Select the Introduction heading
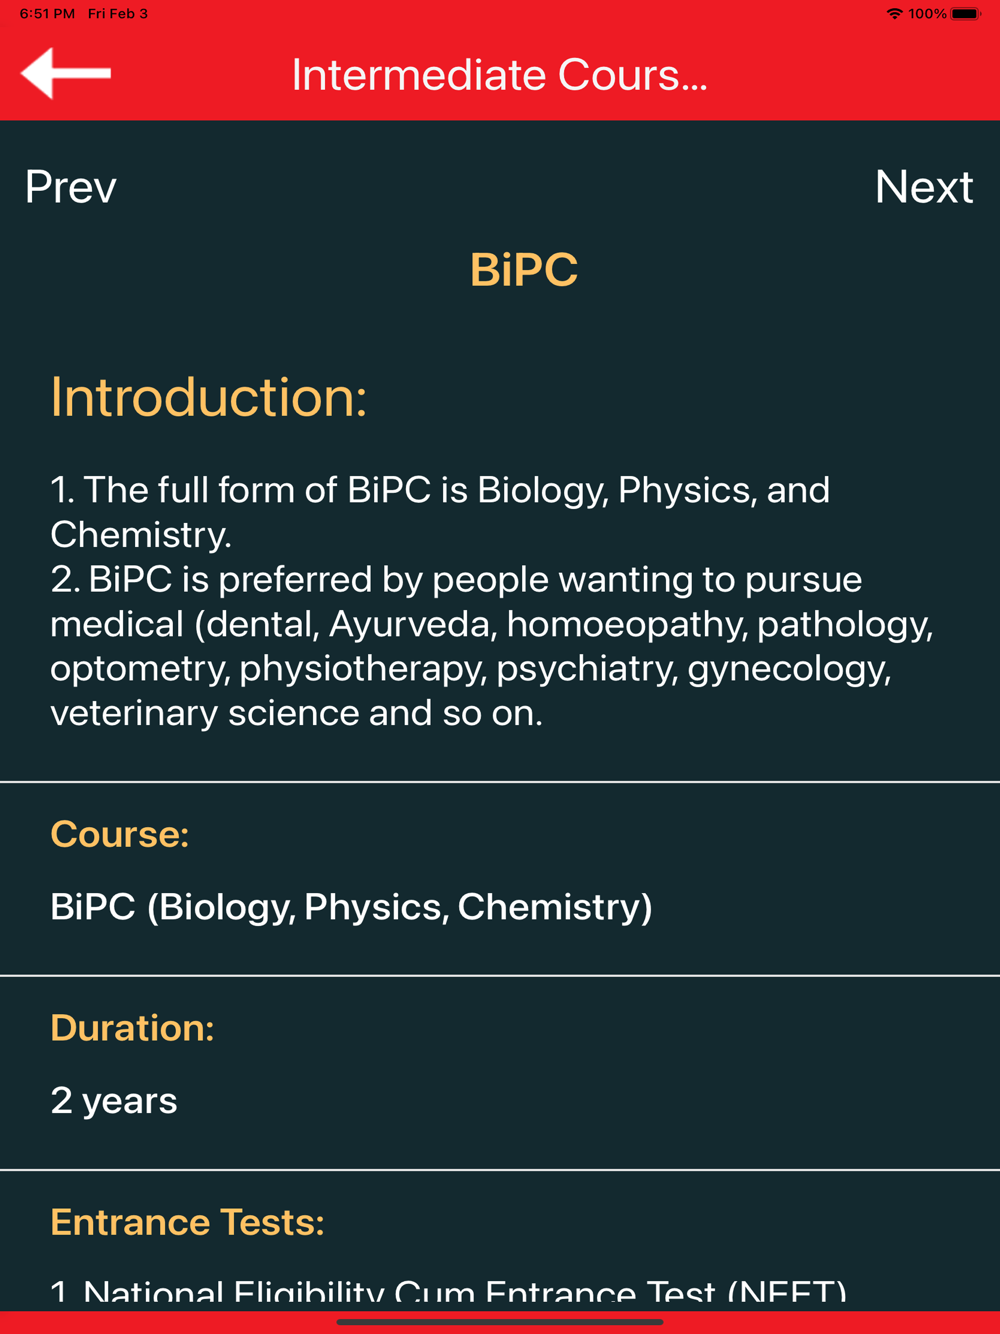1000x1334 pixels. click(x=209, y=397)
